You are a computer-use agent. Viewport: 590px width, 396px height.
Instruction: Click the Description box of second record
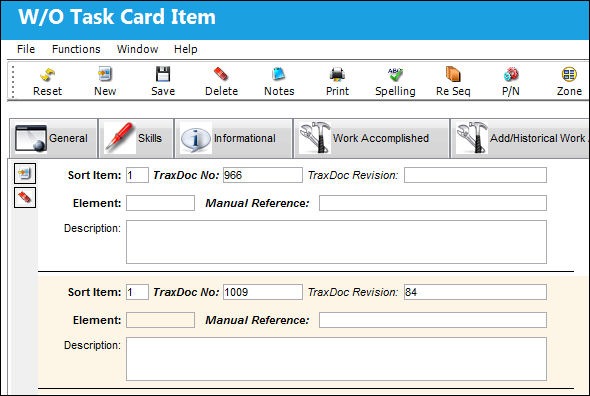click(336, 359)
